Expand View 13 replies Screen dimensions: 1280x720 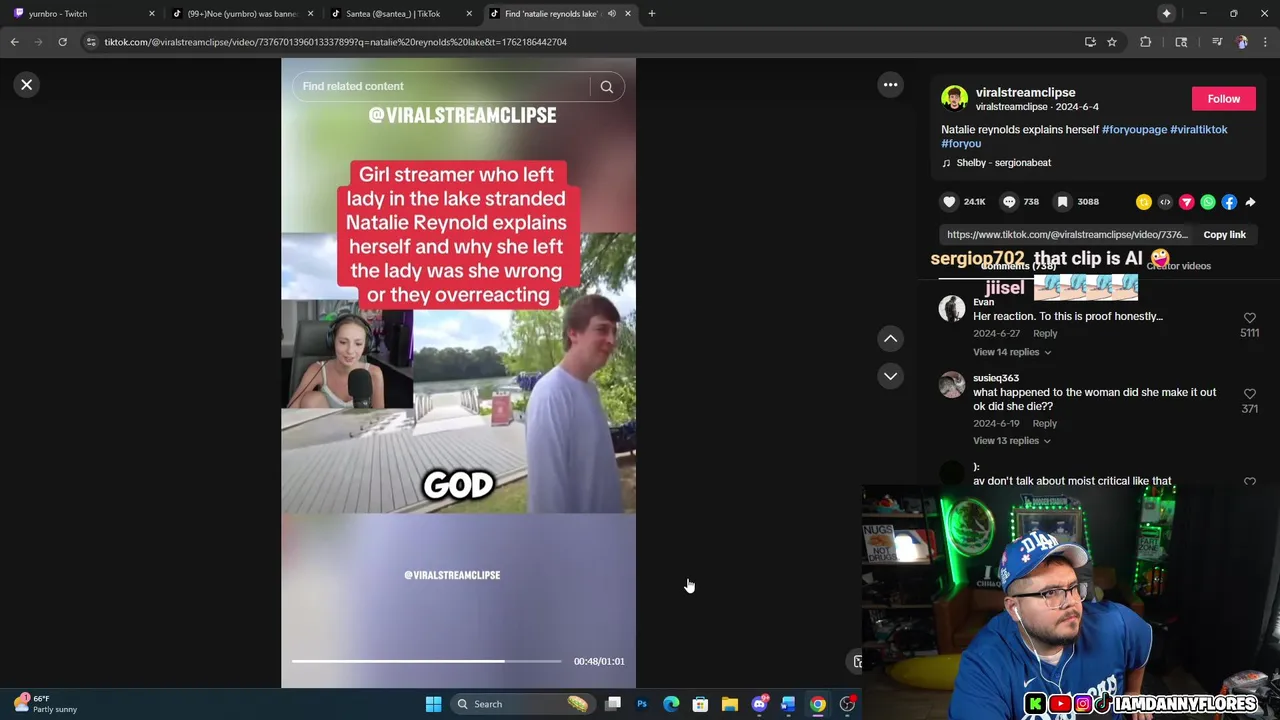1012,441
